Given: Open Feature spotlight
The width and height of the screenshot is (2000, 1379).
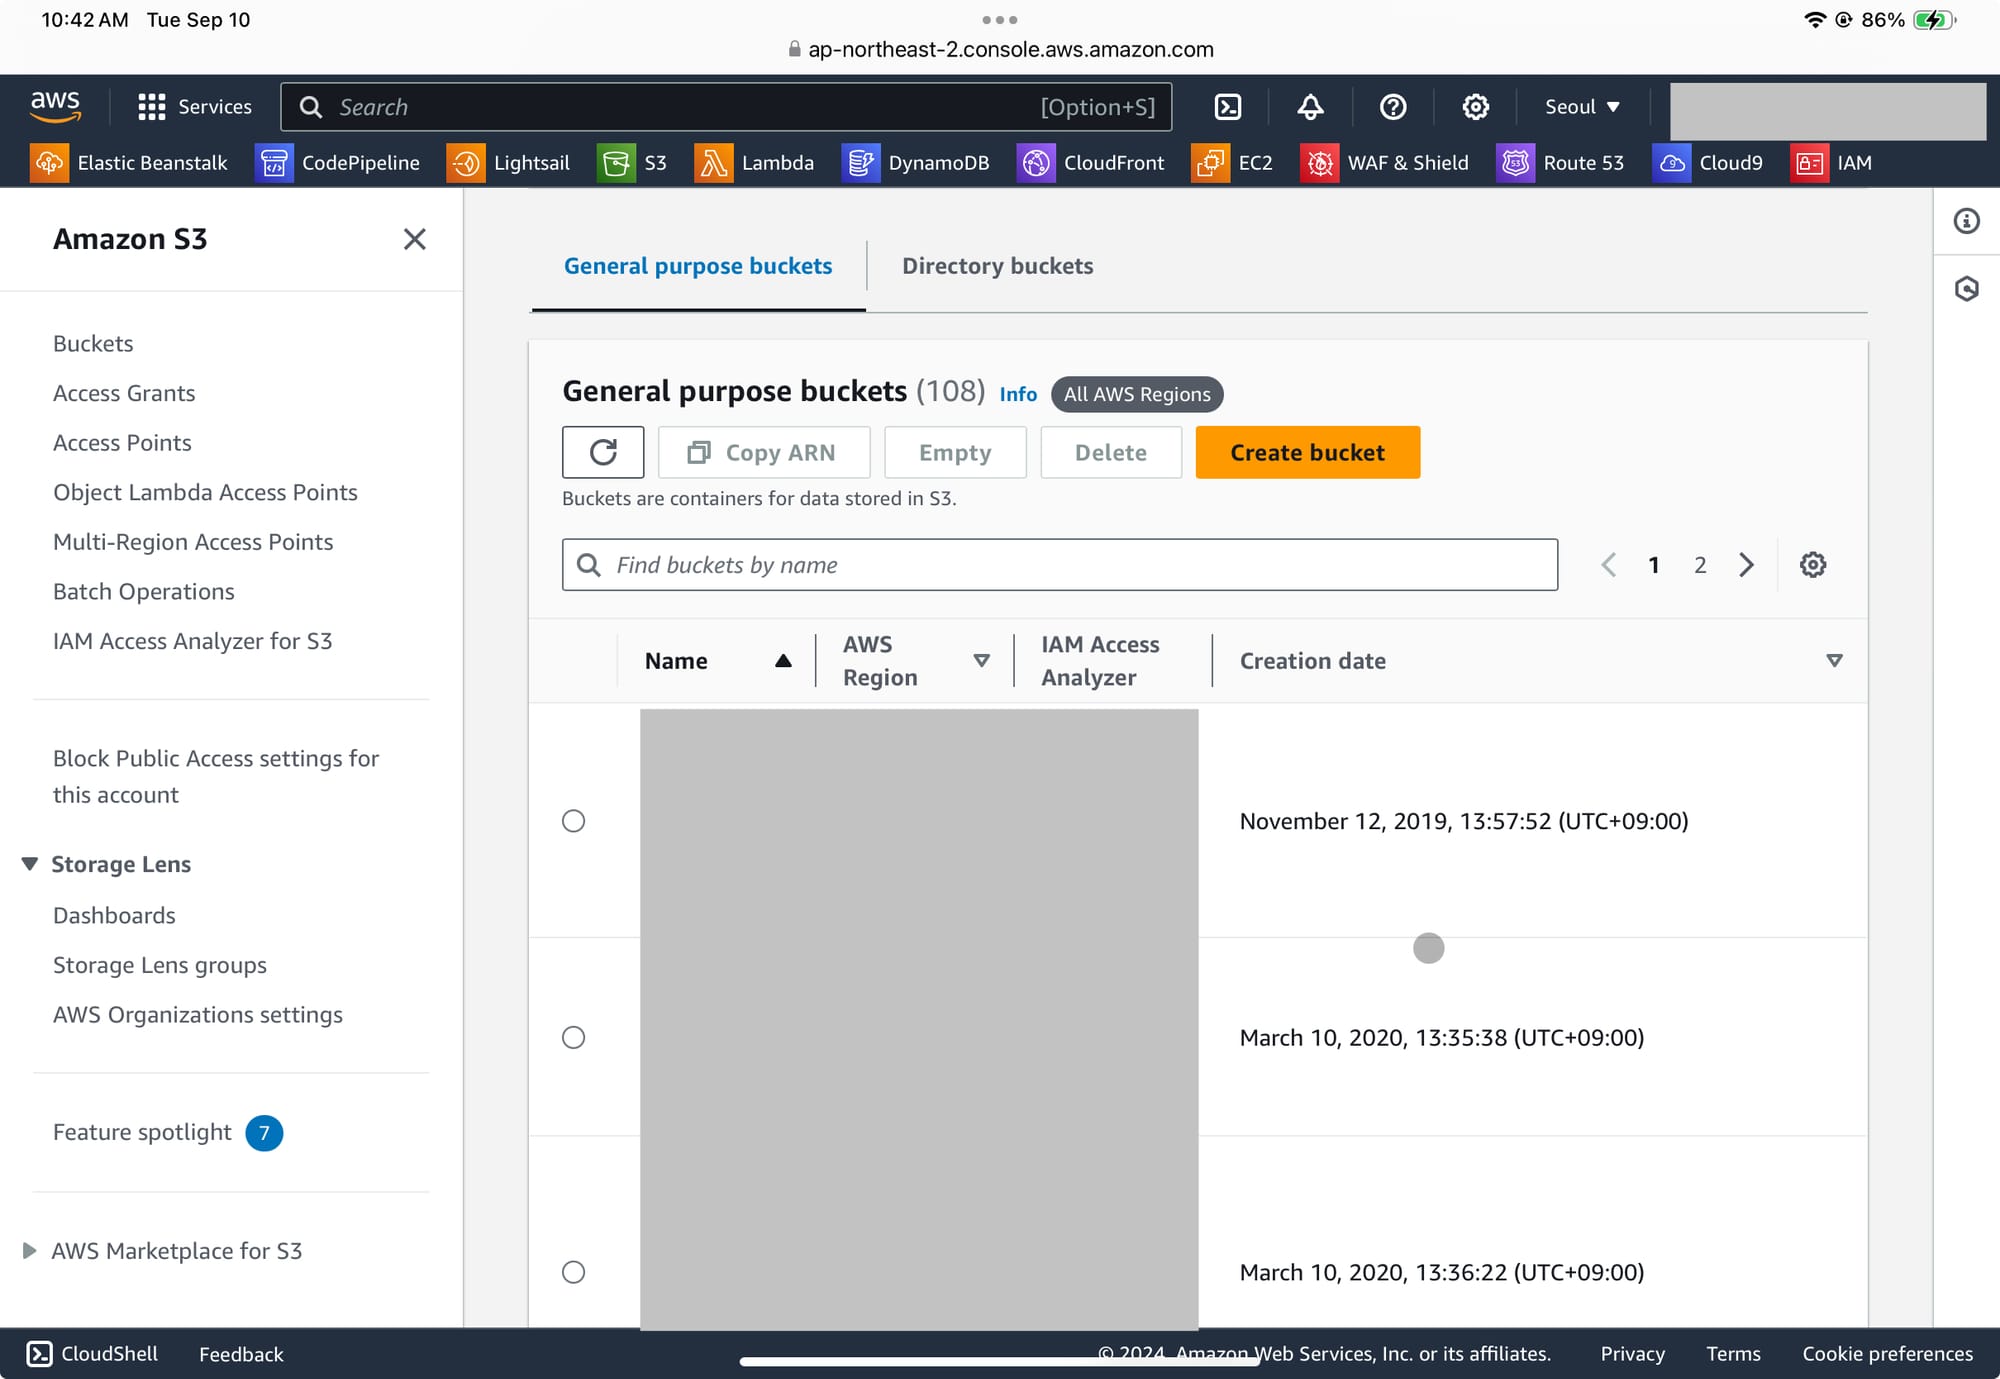Looking at the screenshot, I should pos(142,1132).
